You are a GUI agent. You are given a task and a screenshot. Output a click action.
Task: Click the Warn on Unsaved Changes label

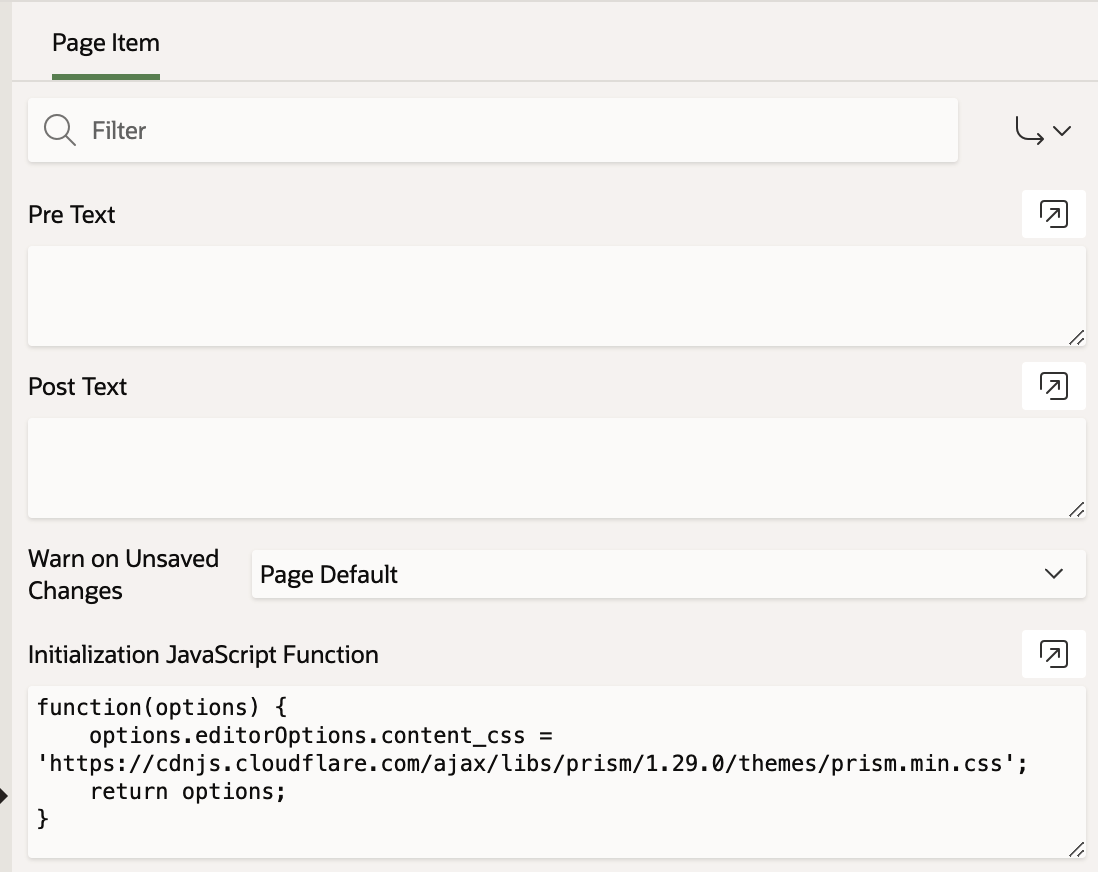click(x=123, y=574)
